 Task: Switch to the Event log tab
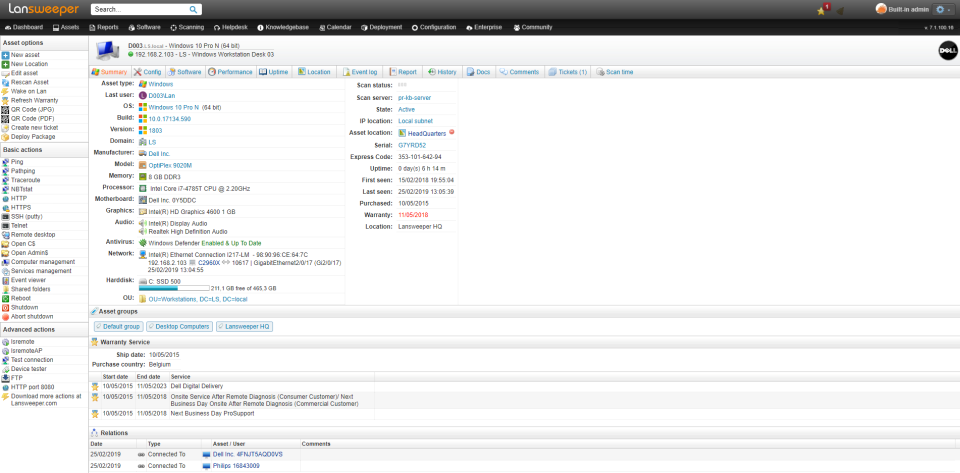360,72
